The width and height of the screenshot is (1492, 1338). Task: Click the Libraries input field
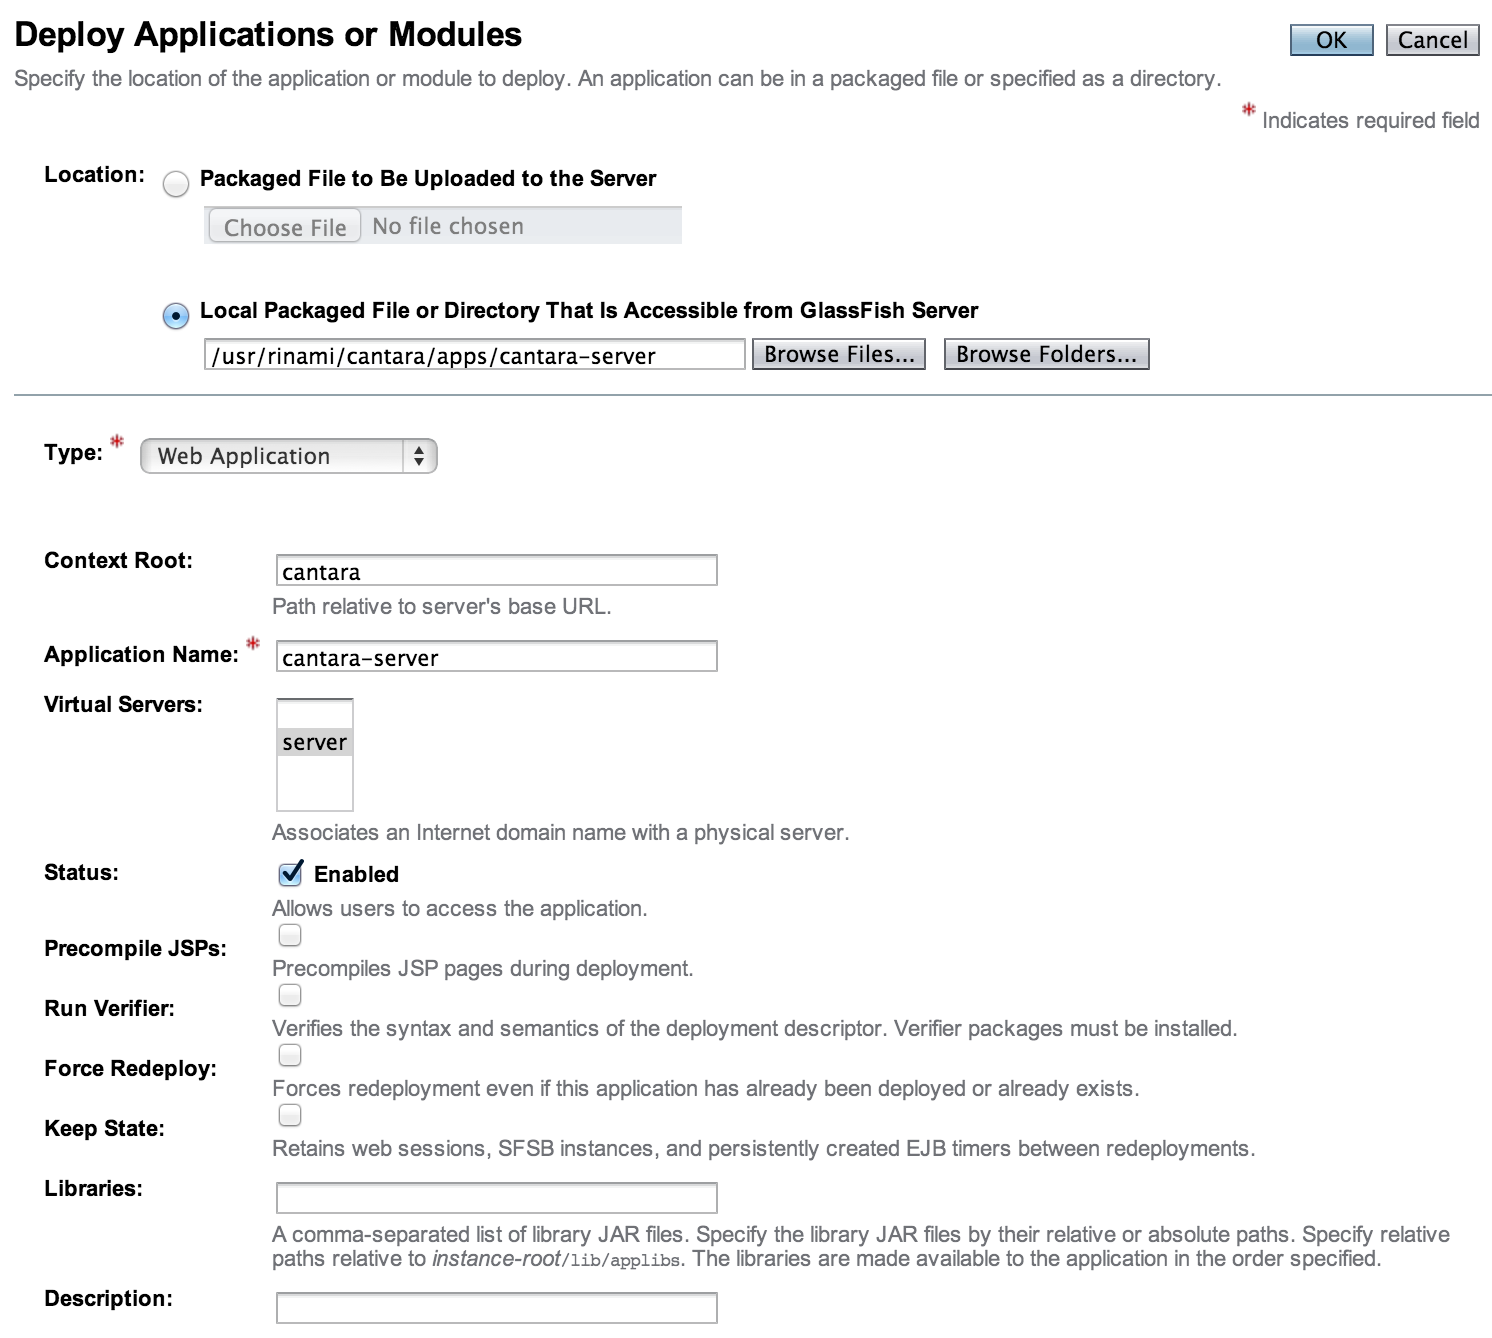[496, 1197]
